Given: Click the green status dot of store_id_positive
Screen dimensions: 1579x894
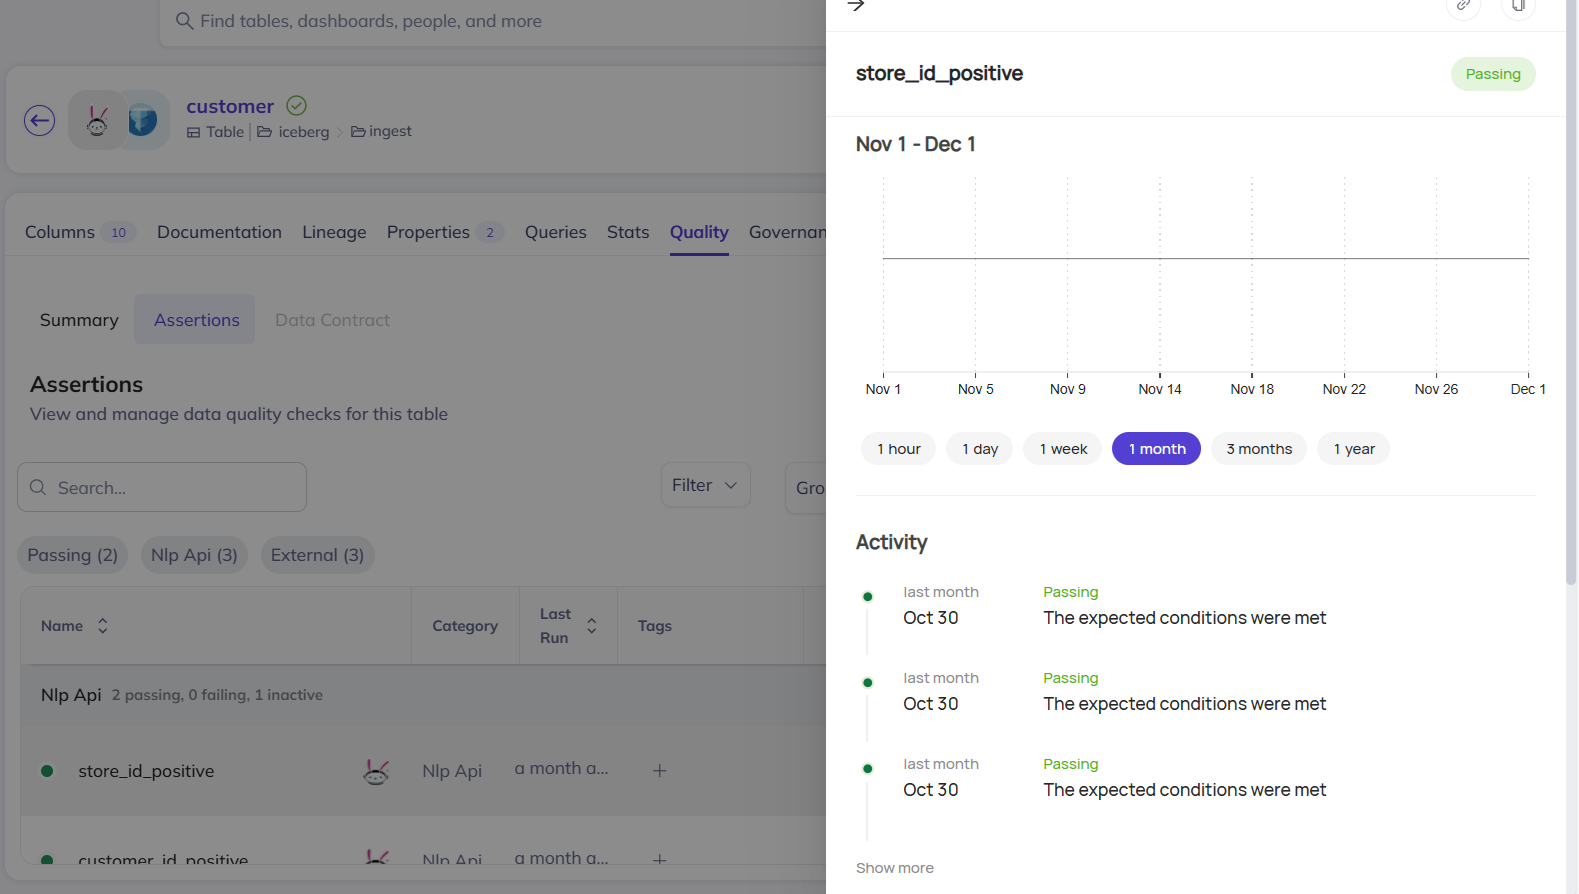Looking at the screenshot, I should [x=47, y=771].
